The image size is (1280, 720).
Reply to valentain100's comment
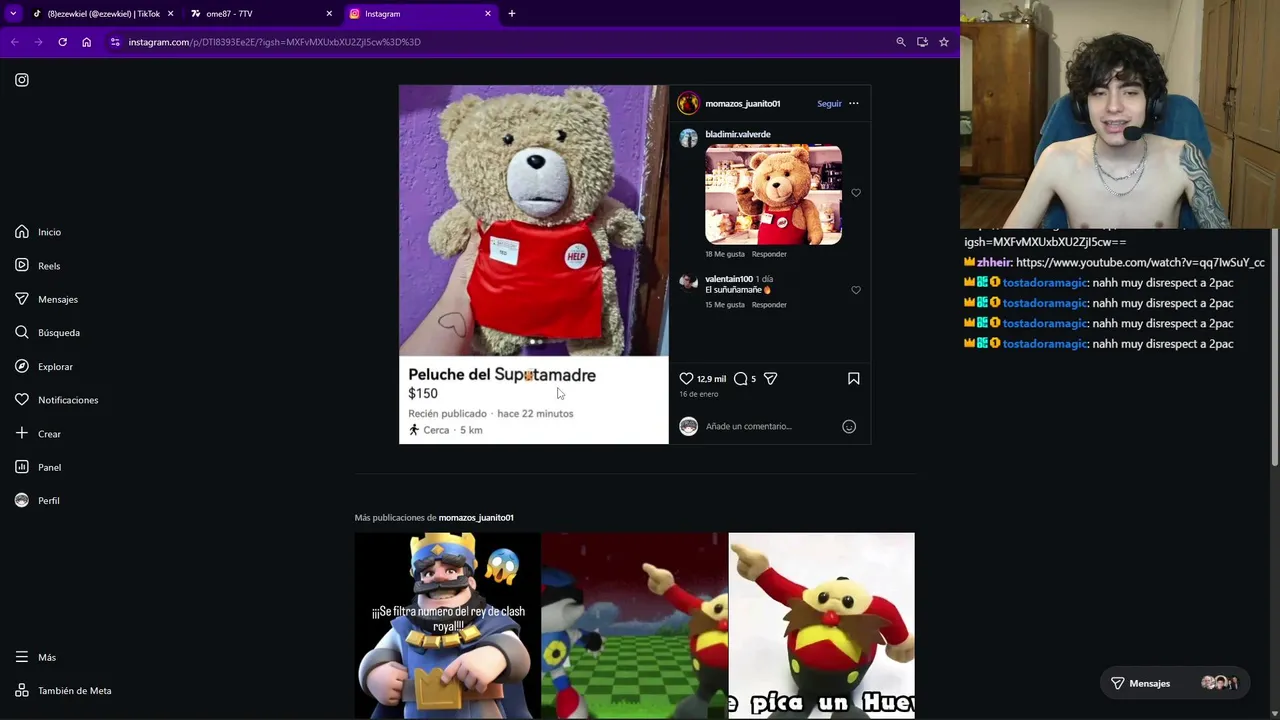point(769,305)
